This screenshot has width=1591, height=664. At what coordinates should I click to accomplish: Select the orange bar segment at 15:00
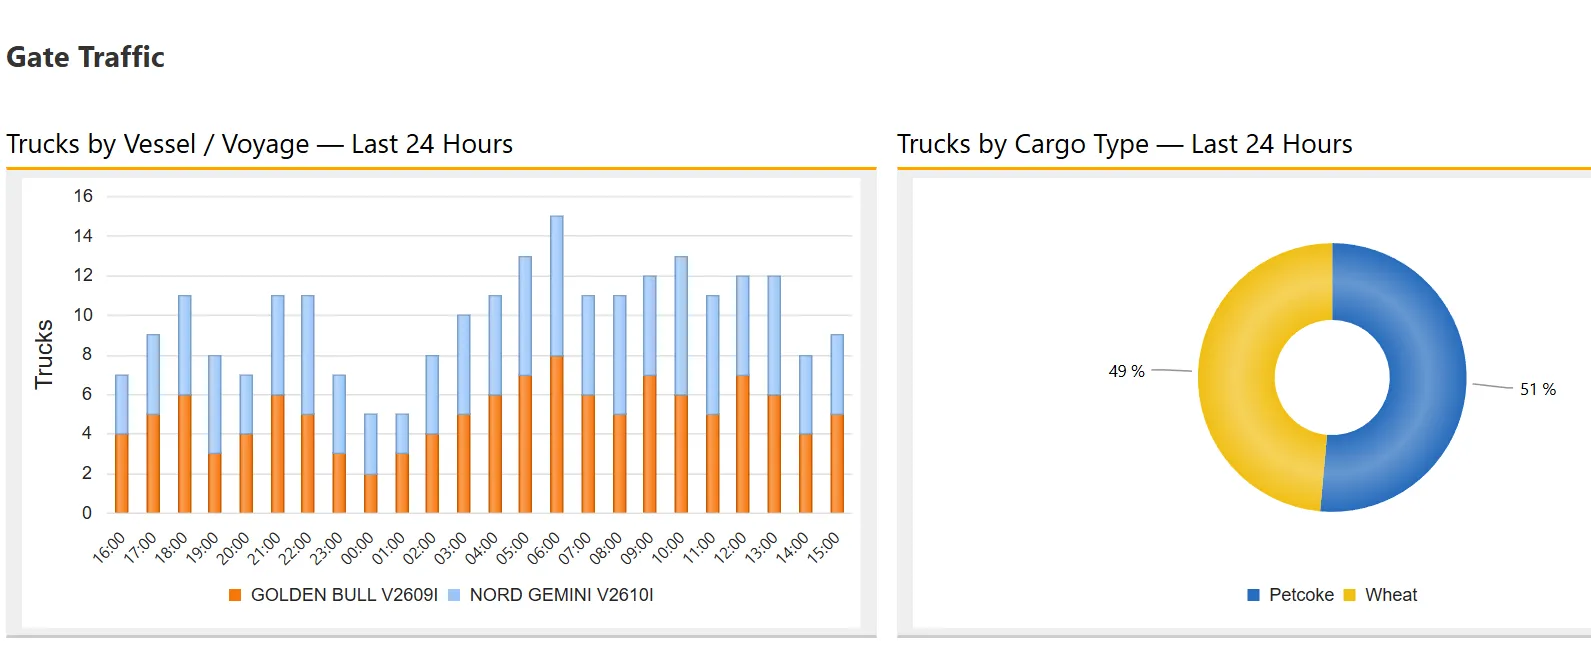837,464
